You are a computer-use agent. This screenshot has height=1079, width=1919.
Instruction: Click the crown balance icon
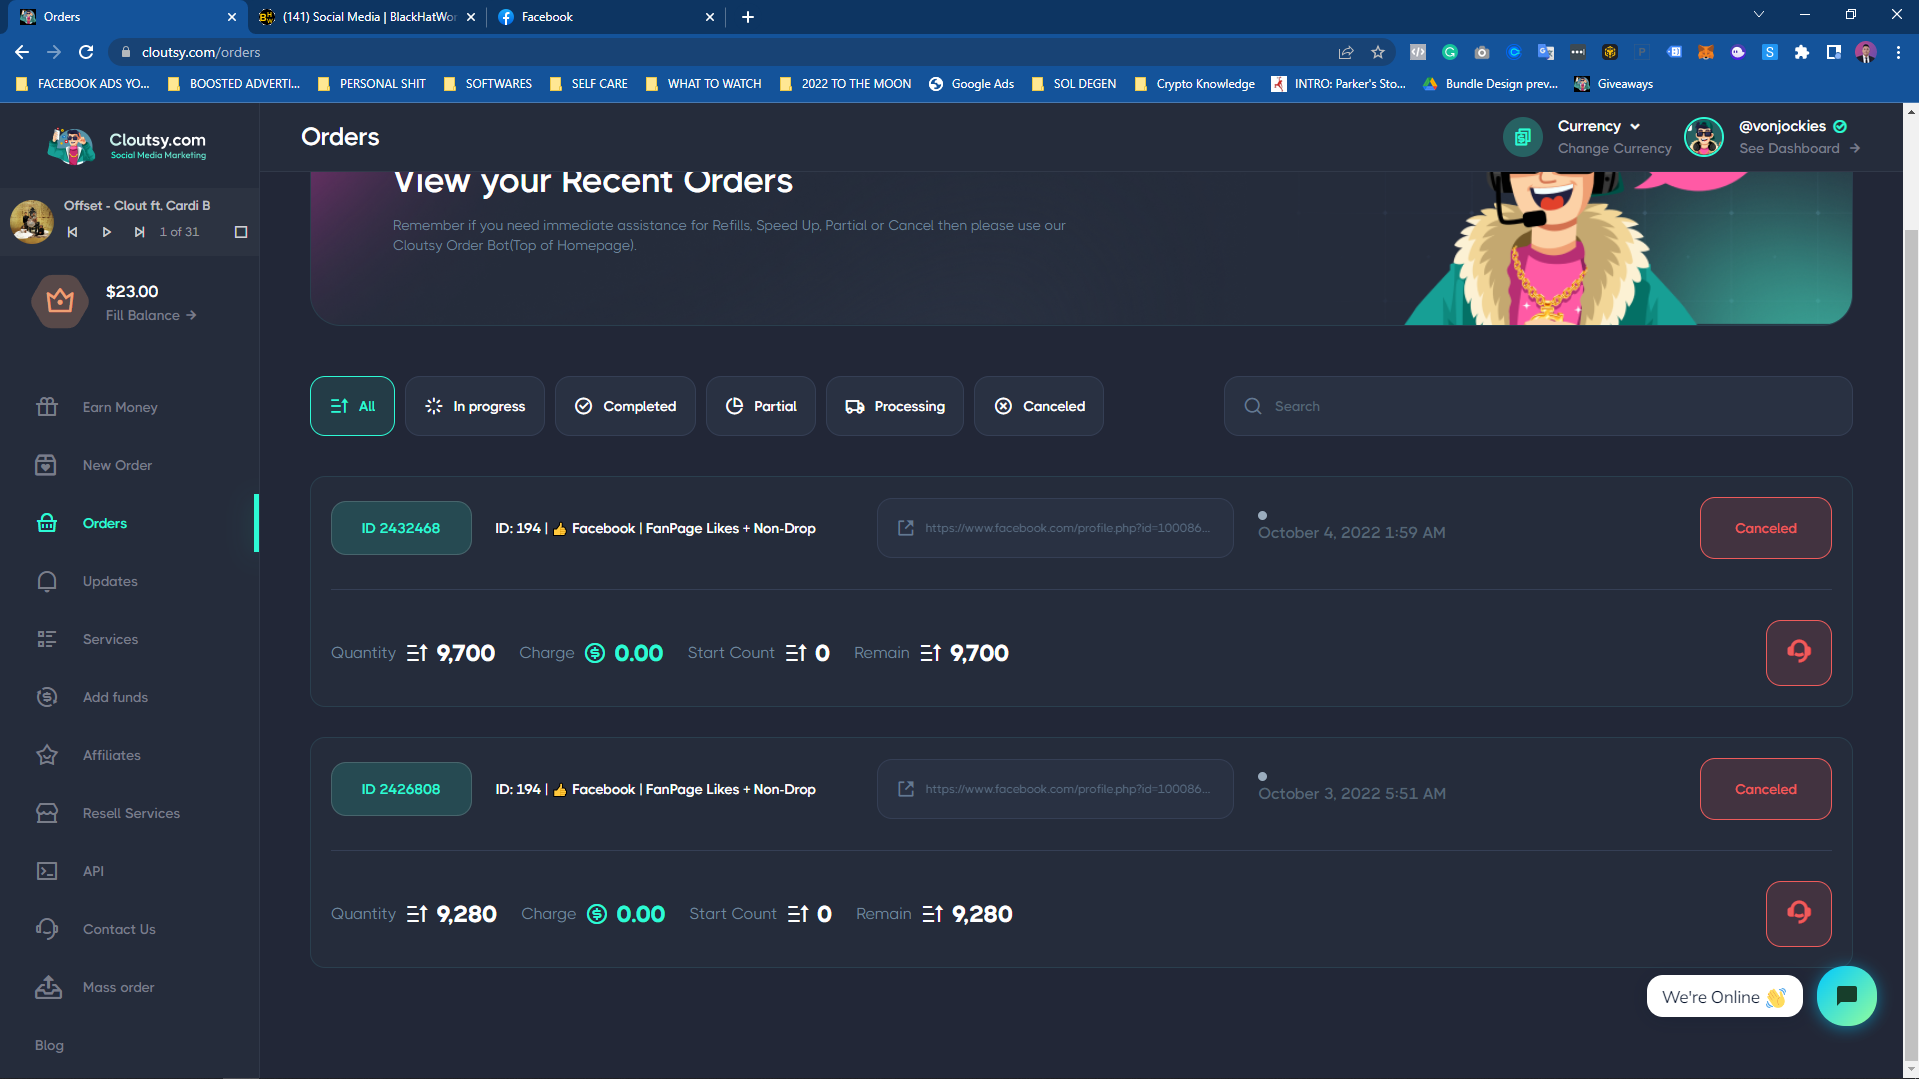pos(60,301)
